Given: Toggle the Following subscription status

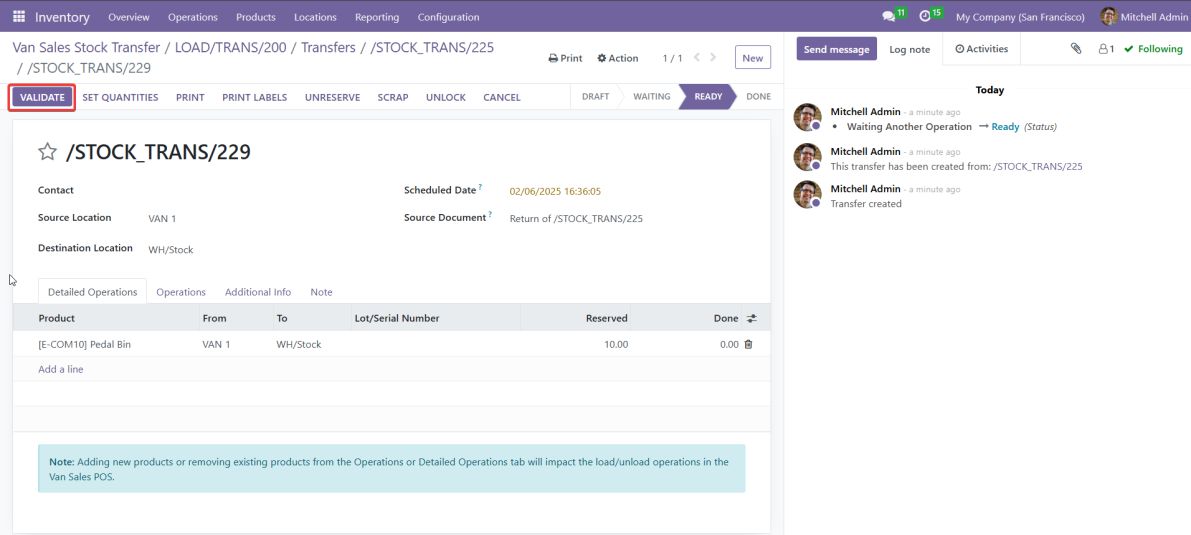Looking at the screenshot, I should click(1153, 49).
